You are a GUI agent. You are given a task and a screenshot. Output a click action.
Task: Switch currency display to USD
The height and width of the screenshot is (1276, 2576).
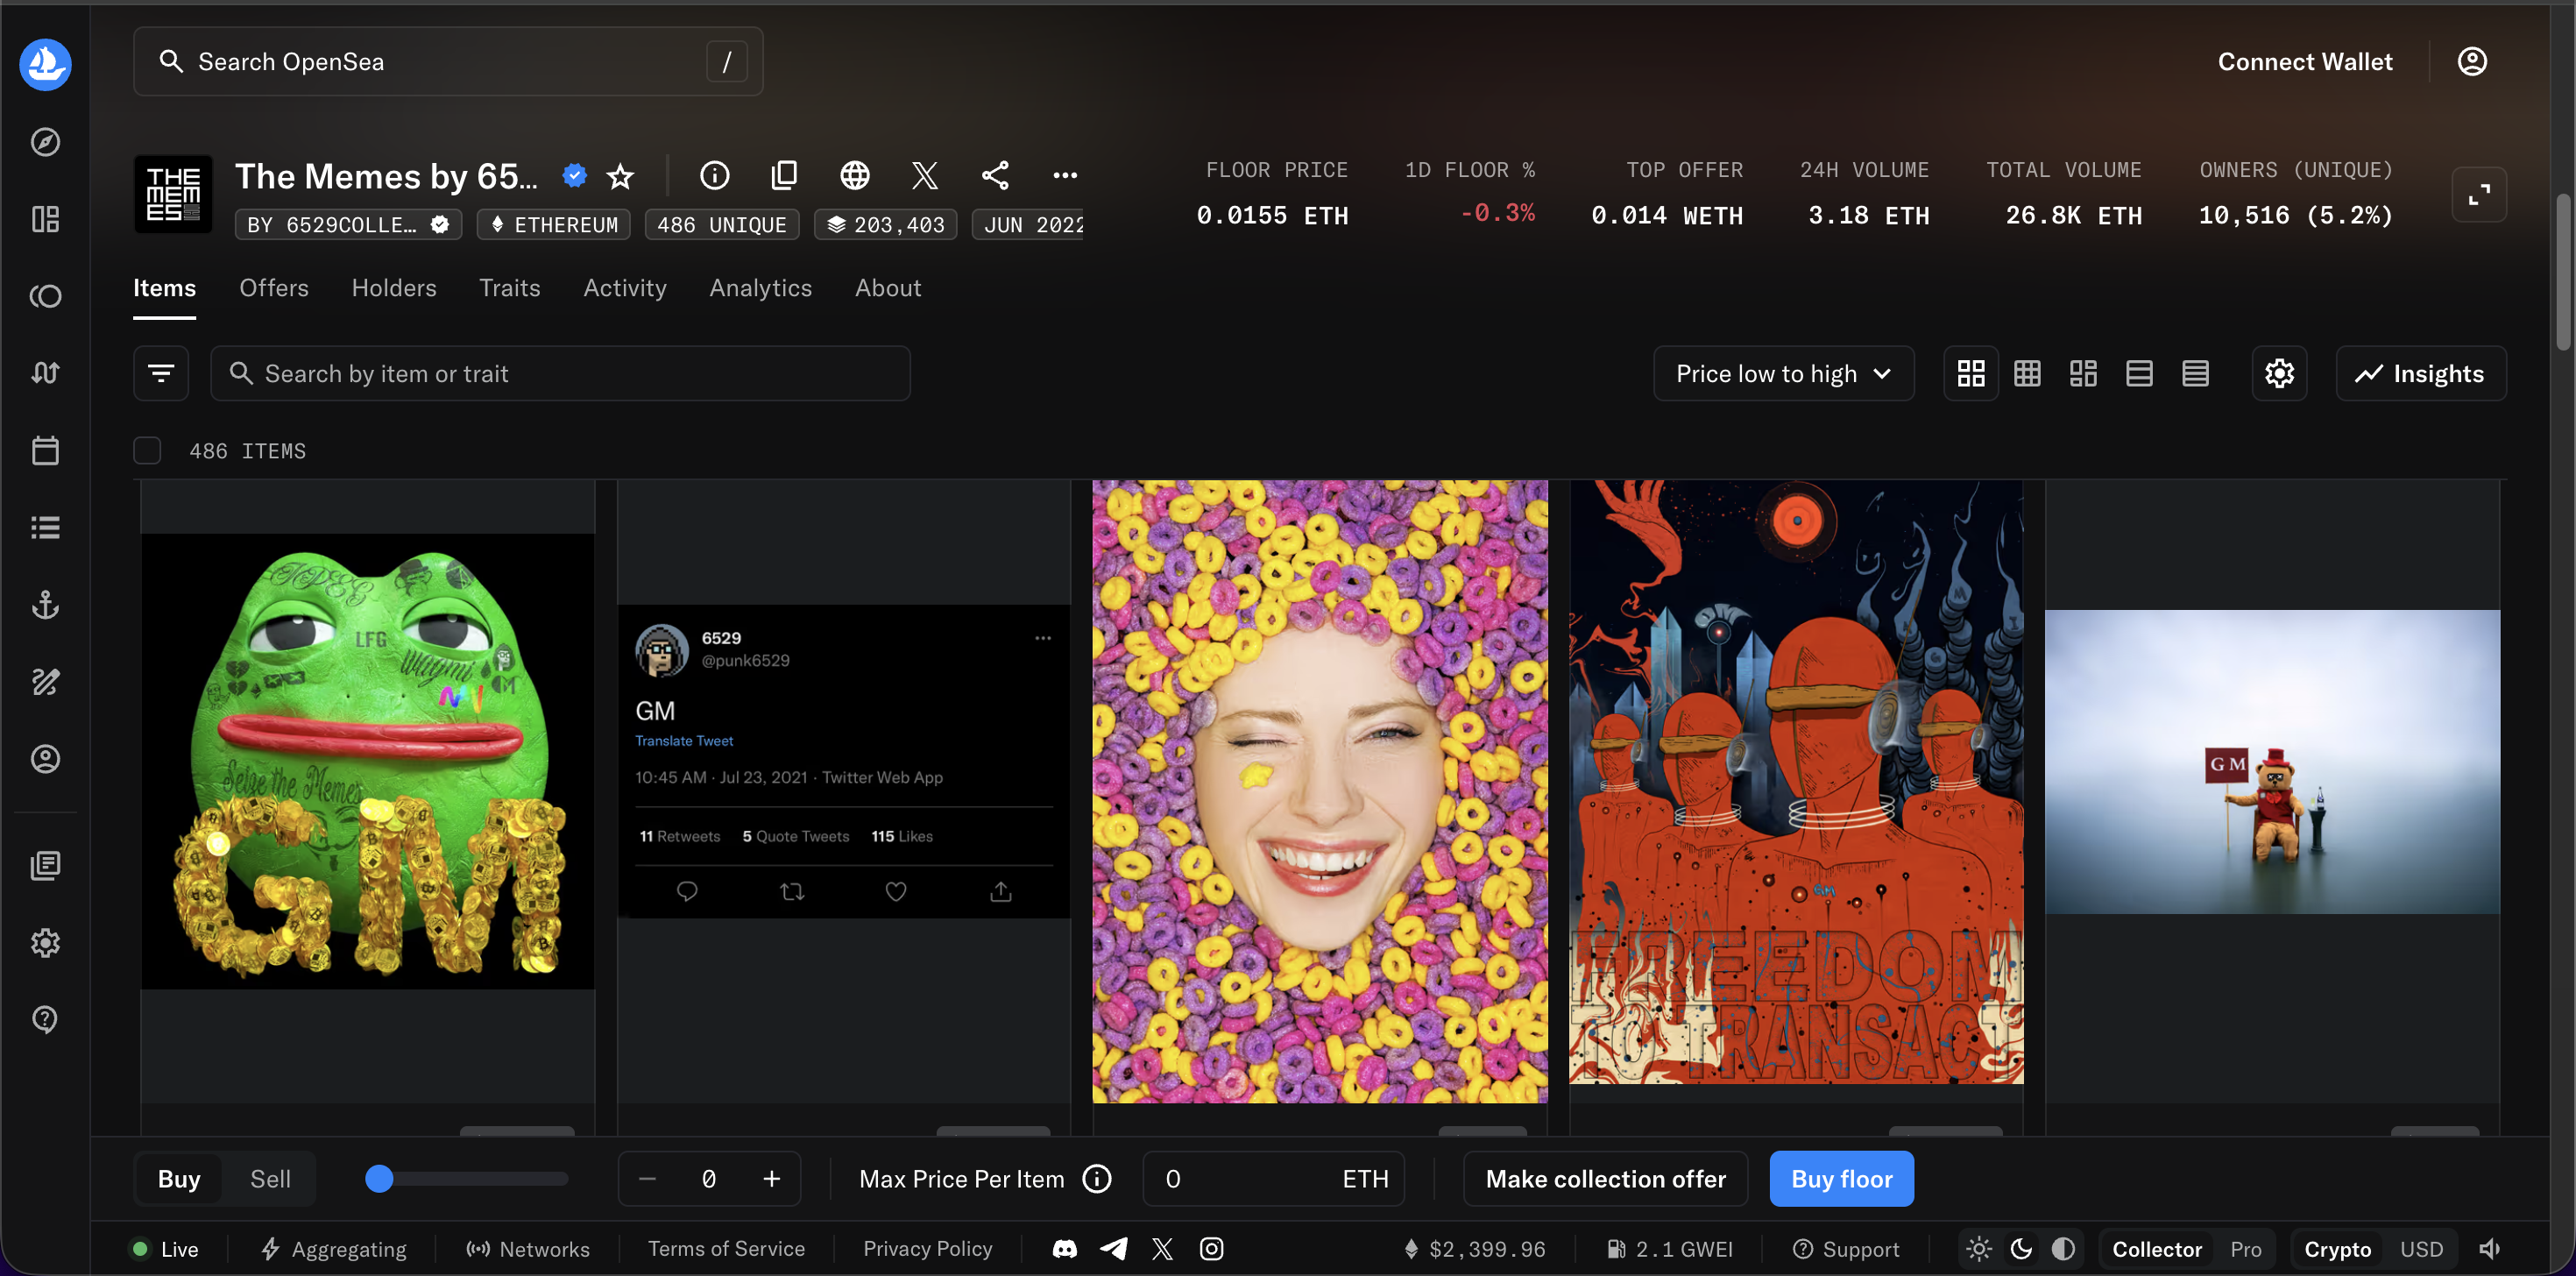[x=2421, y=1249]
